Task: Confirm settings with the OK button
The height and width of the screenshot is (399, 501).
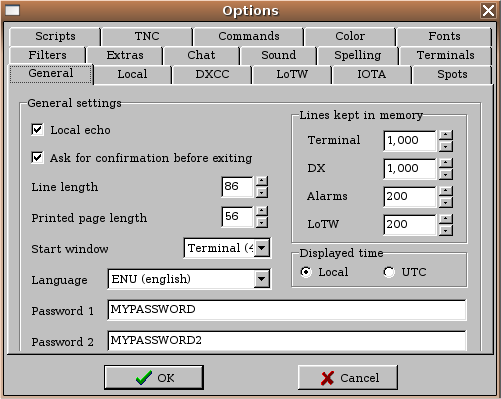Action: 154,377
